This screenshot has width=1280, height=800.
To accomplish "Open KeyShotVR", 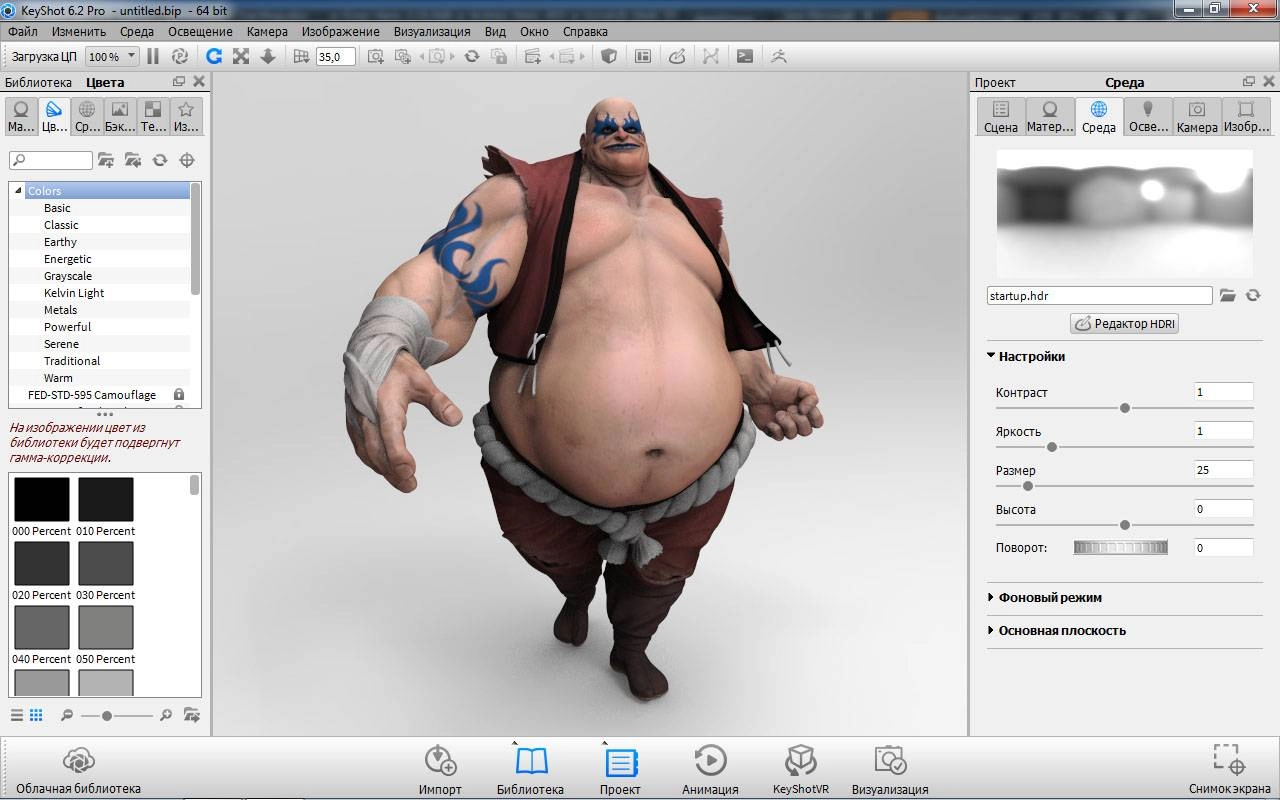I will (801, 770).
